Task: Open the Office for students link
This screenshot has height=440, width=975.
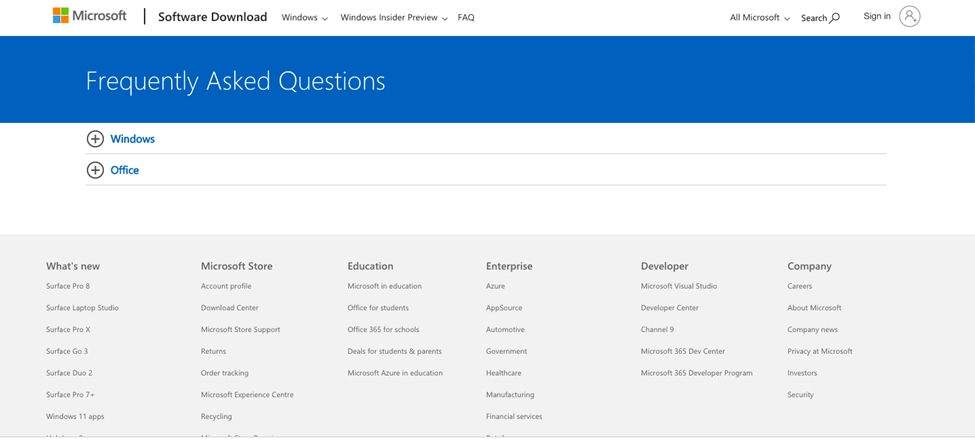Action: click(378, 308)
